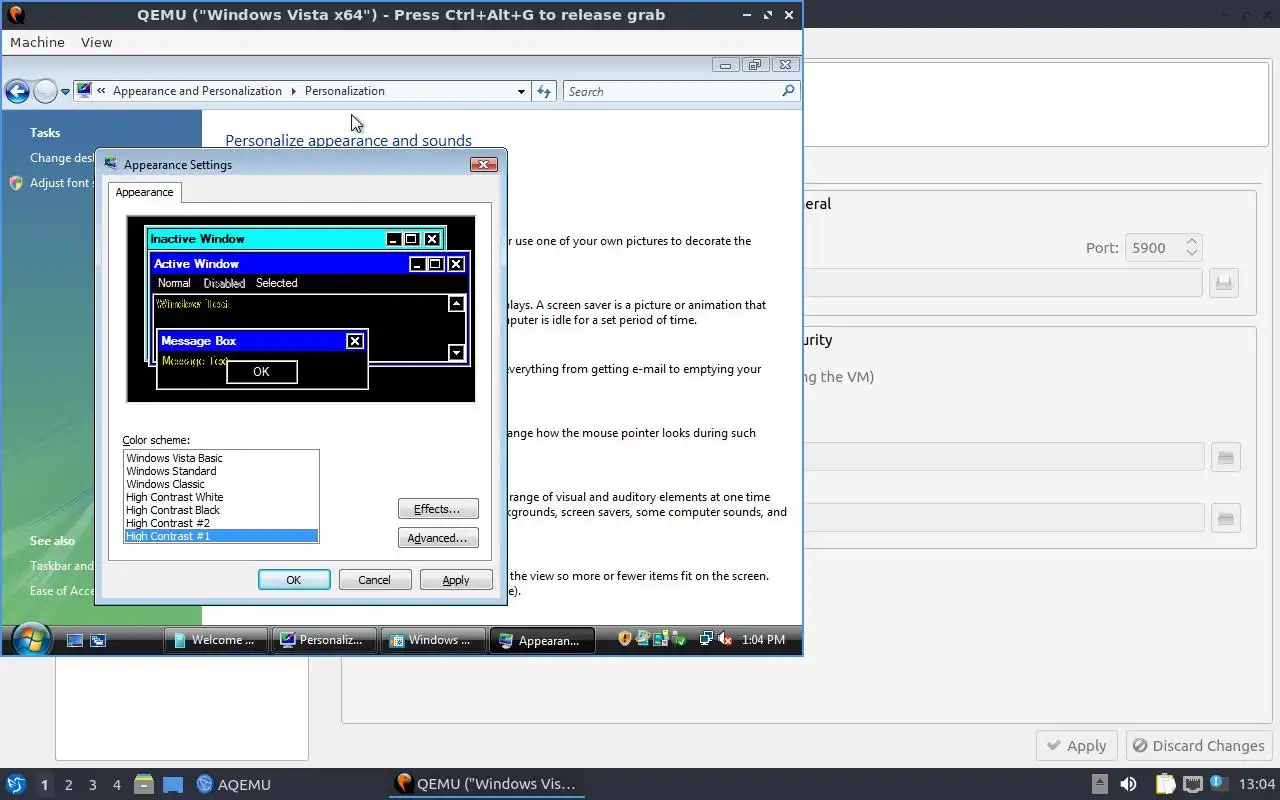The image size is (1280, 800).
Task: Click Appearance and Personalization breadcrumb
Action: point(197,91)
